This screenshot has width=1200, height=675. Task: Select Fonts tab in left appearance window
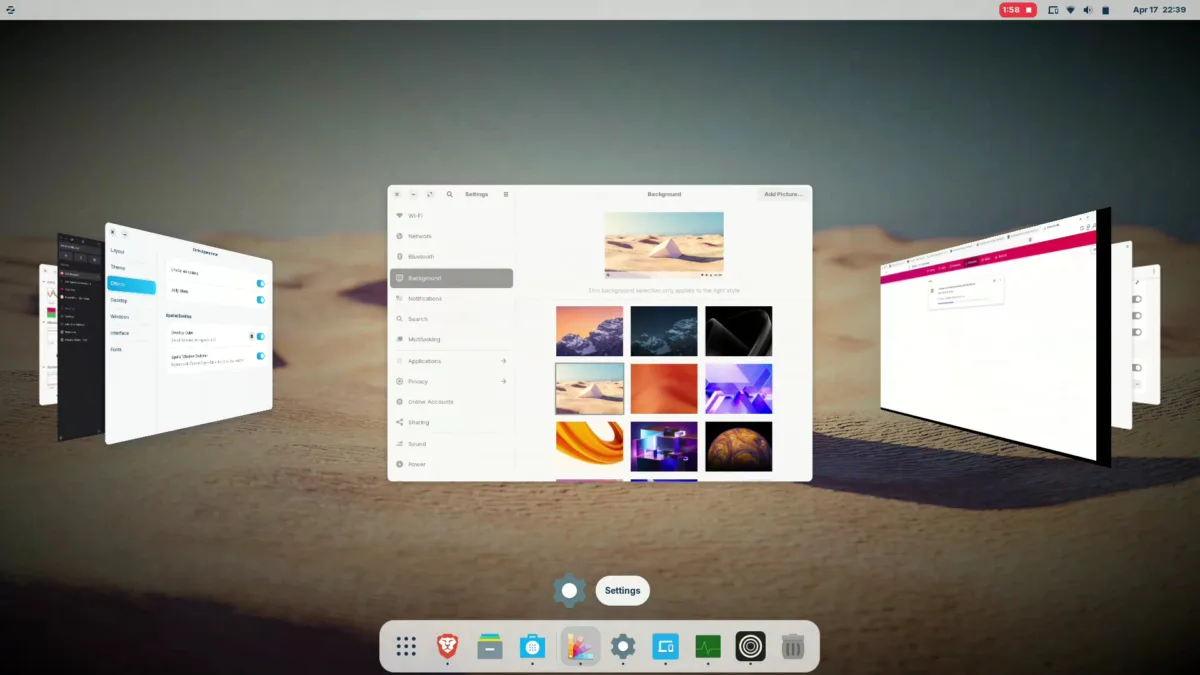(x=131, y=350)
